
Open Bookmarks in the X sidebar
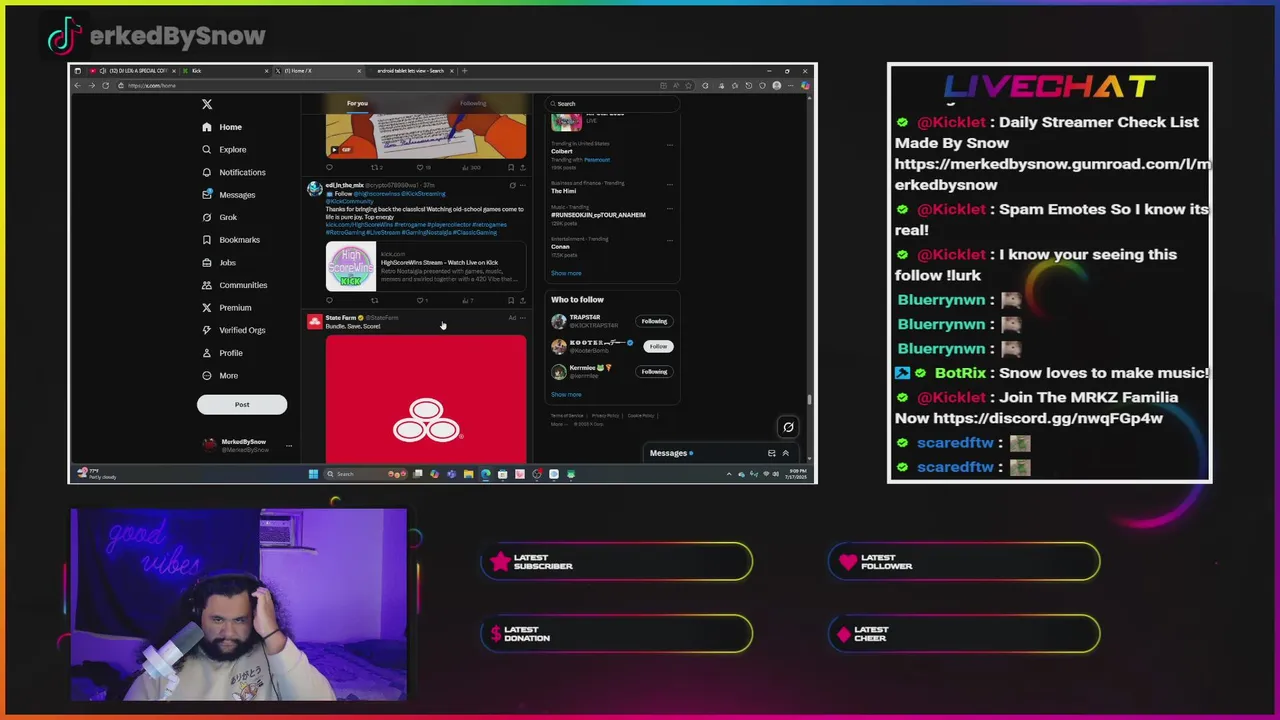pyautogui.click(x=231, y=240)
